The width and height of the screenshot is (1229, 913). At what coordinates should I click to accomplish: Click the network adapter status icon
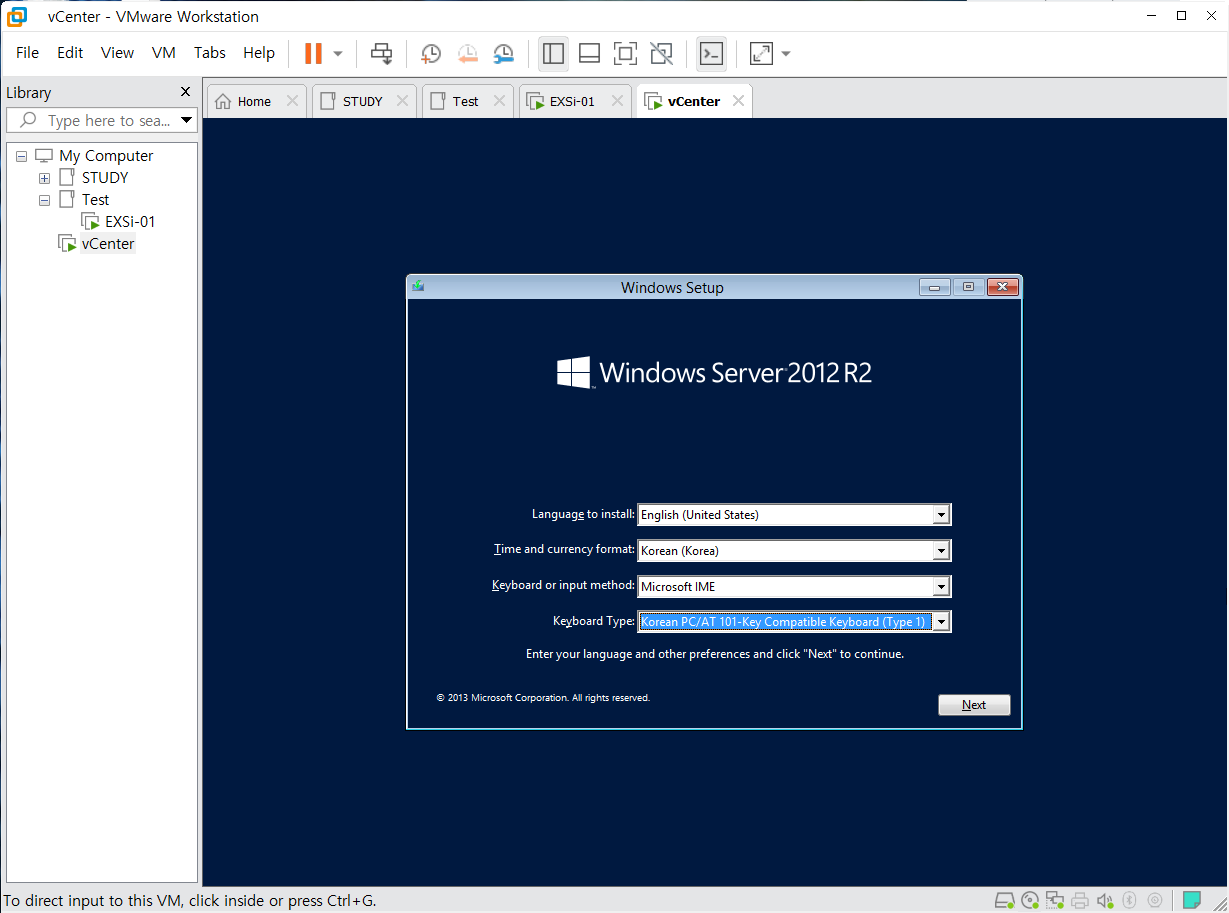[1055, 900]
